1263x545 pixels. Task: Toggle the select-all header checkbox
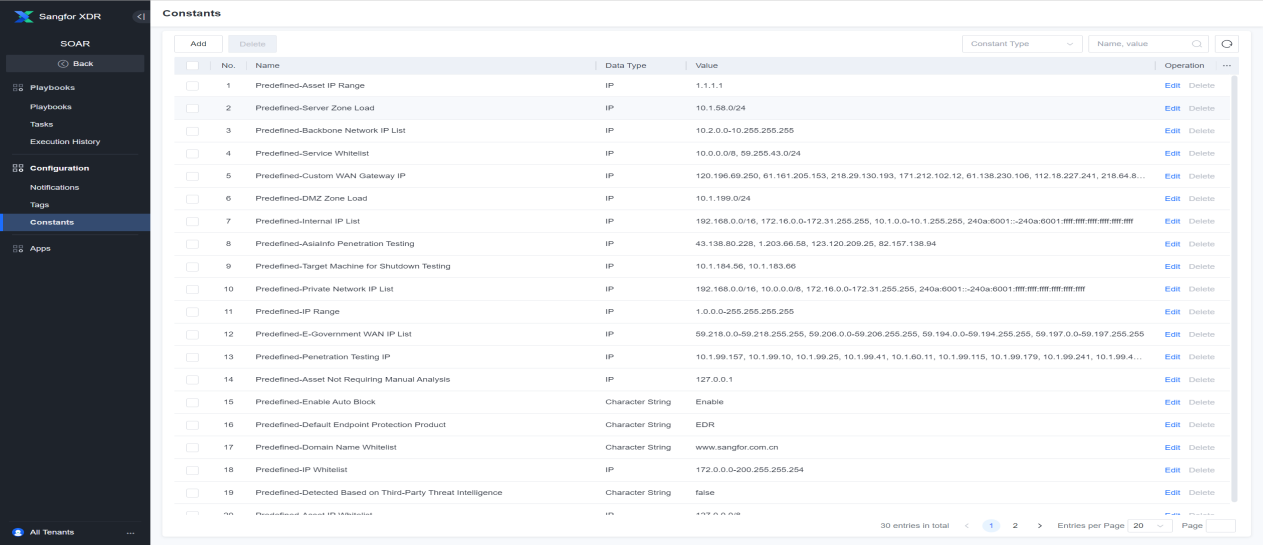[x=192, y=65]
